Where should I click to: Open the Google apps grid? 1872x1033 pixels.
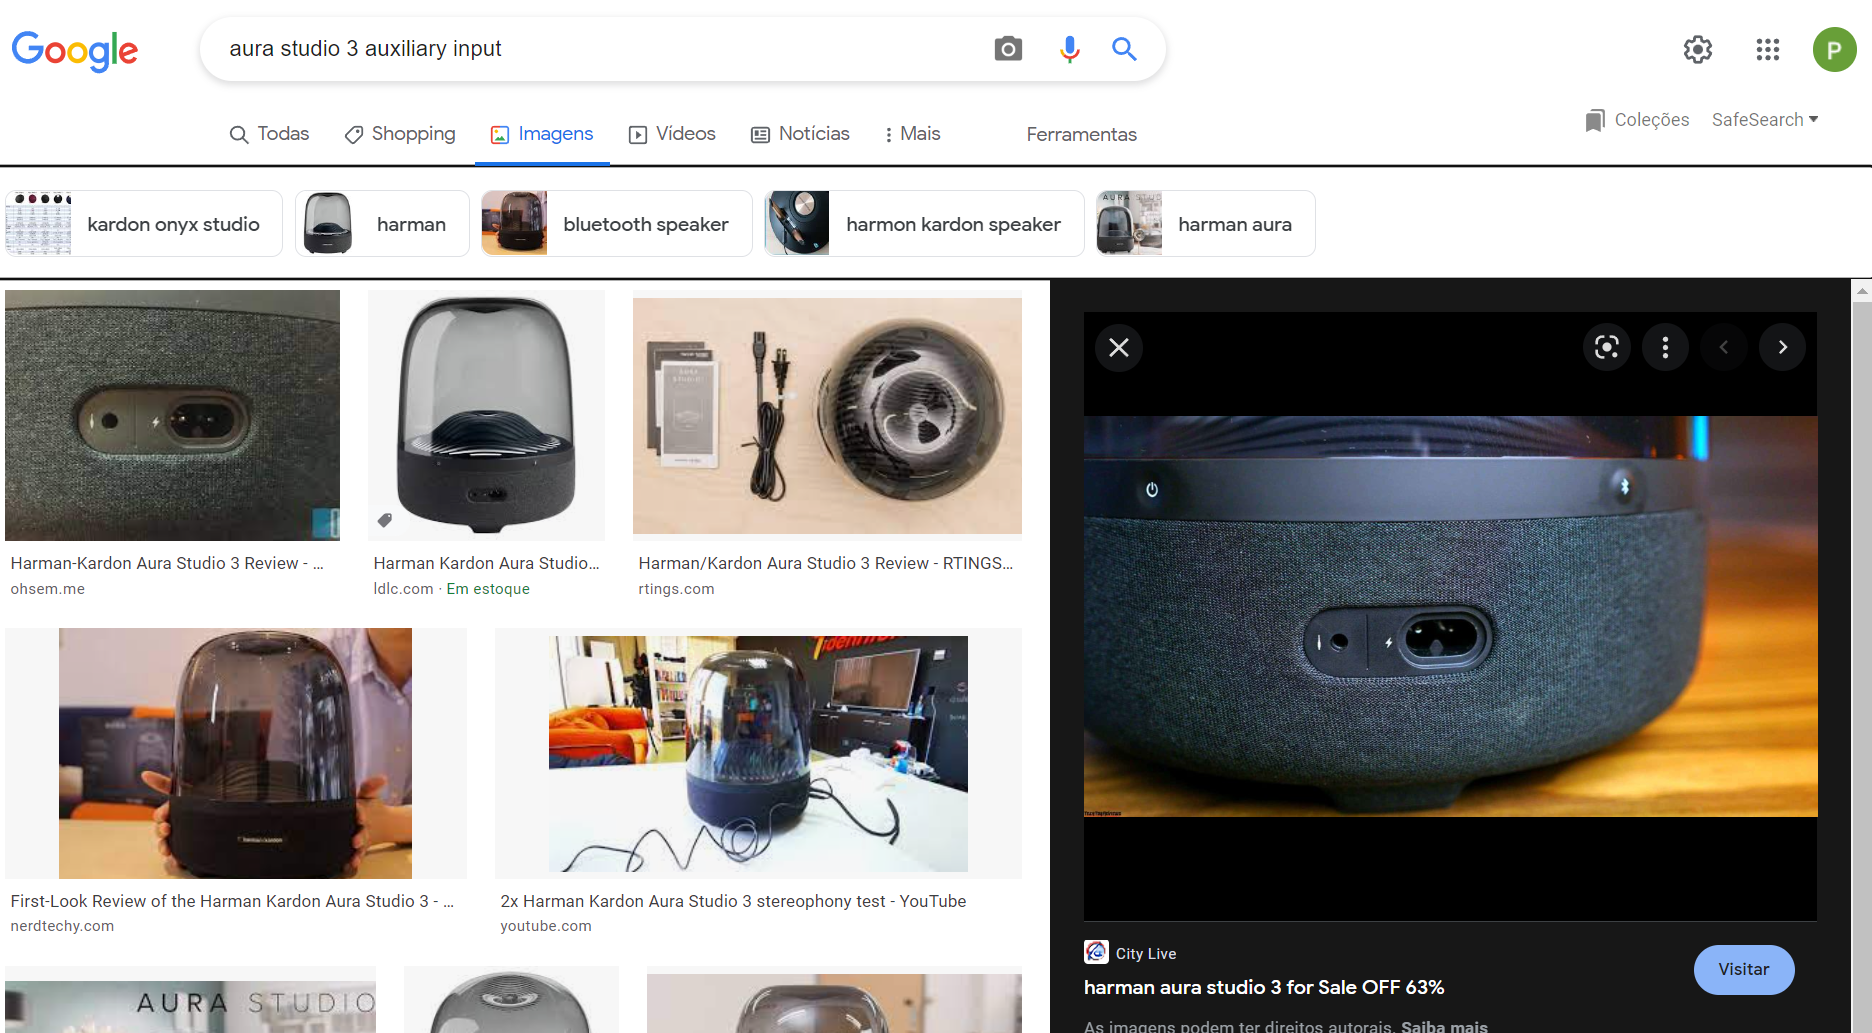pos(1767,49)
